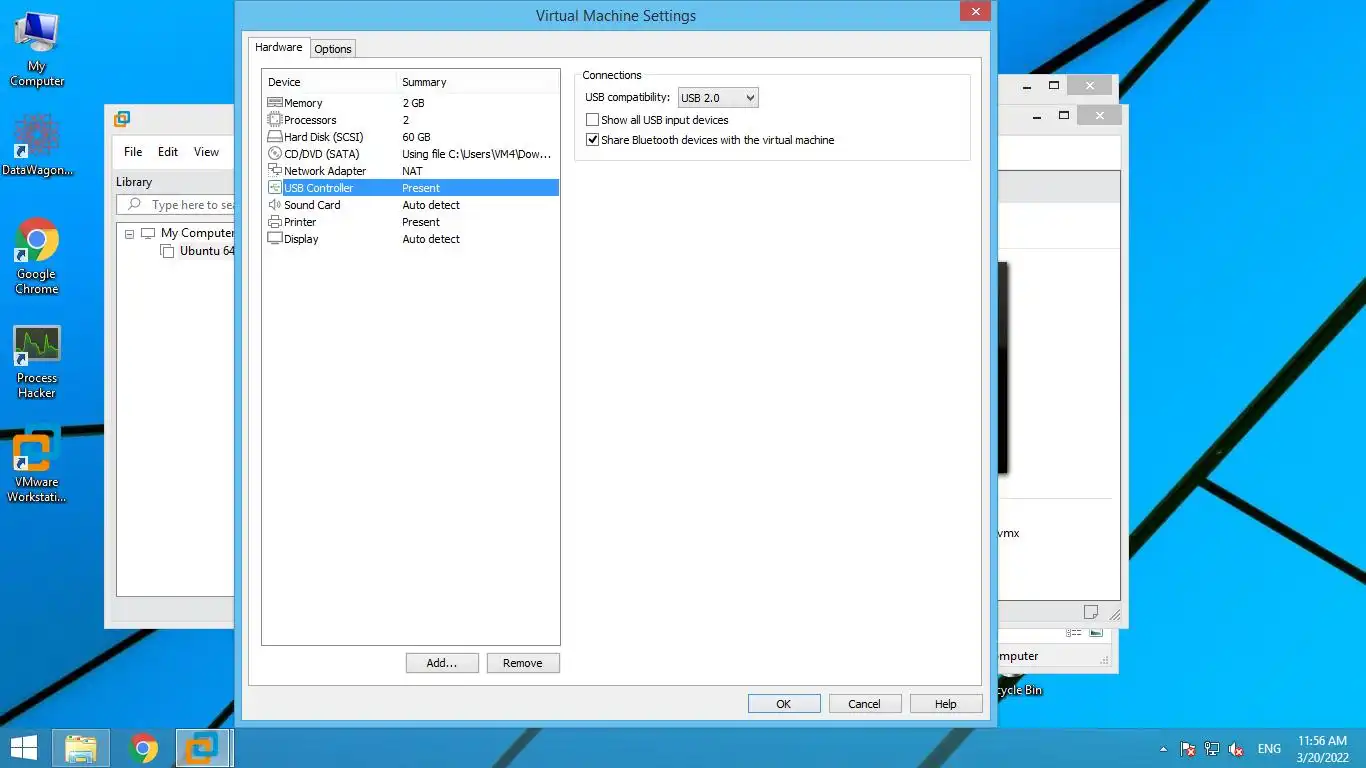Click the VMware taskbar icon
The image size is (1366, 768).
pos(204,748)
